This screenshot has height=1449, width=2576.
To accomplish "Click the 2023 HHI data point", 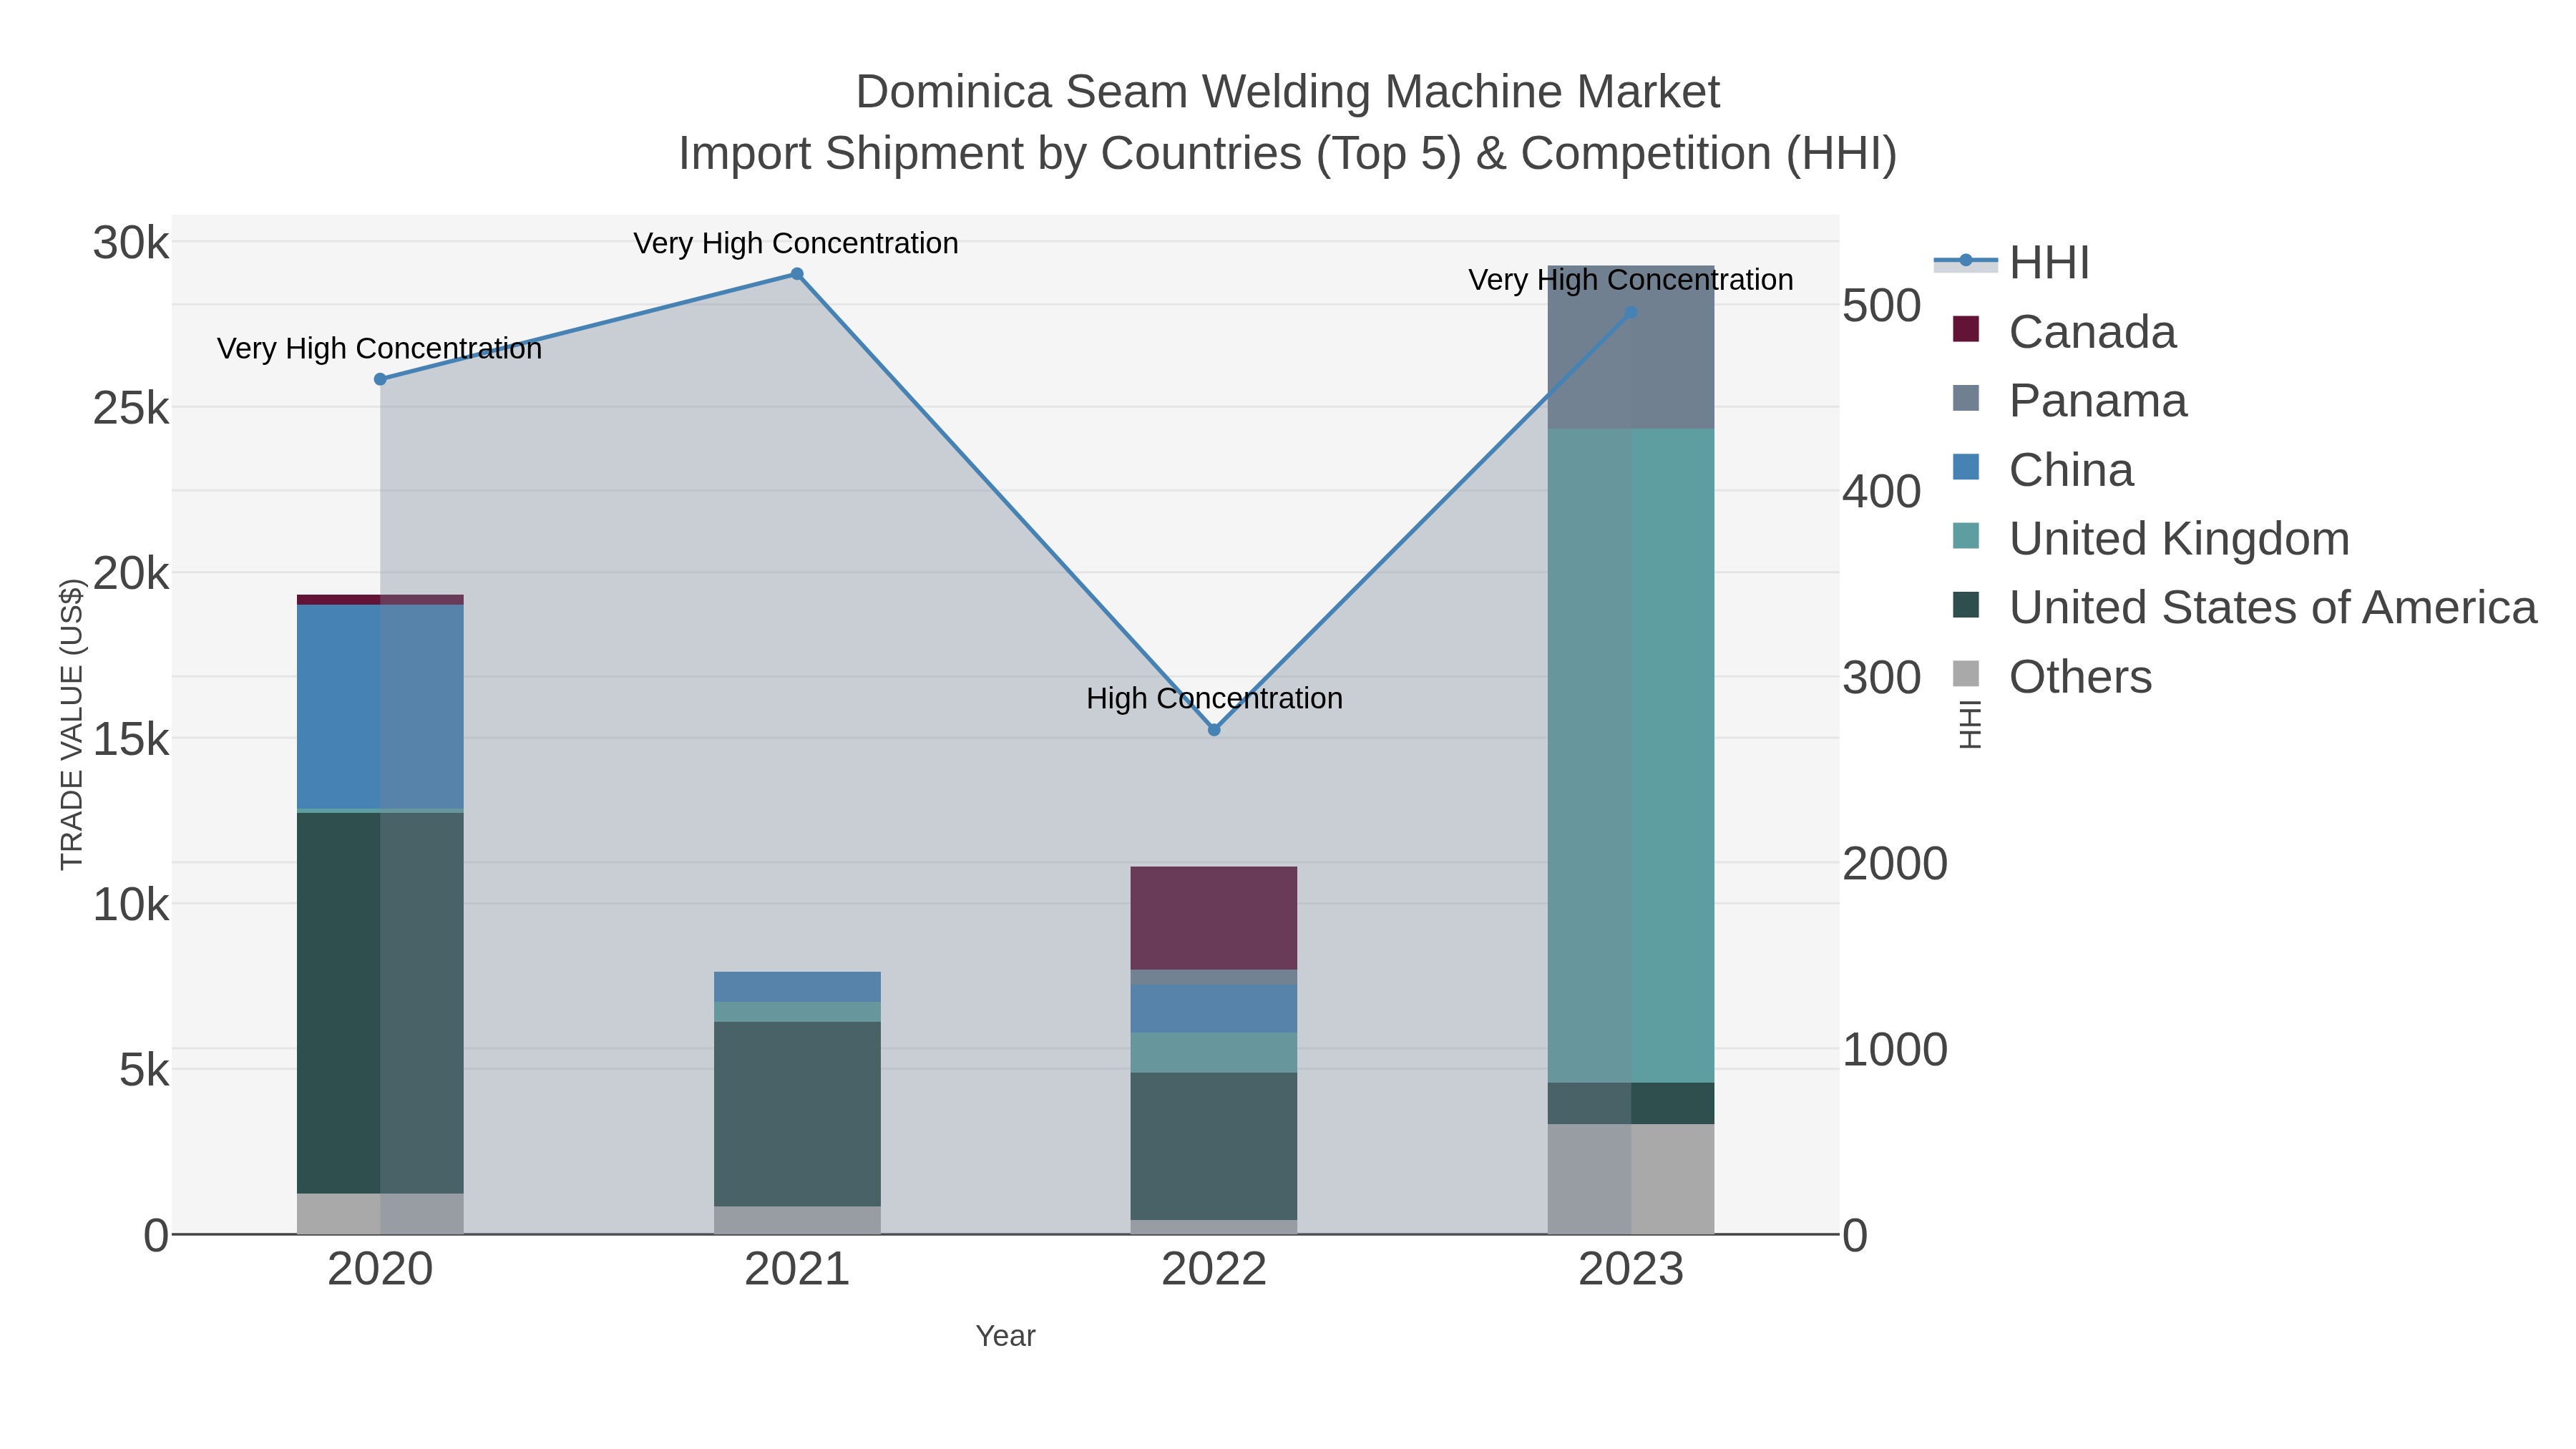I will [1631, 313].
